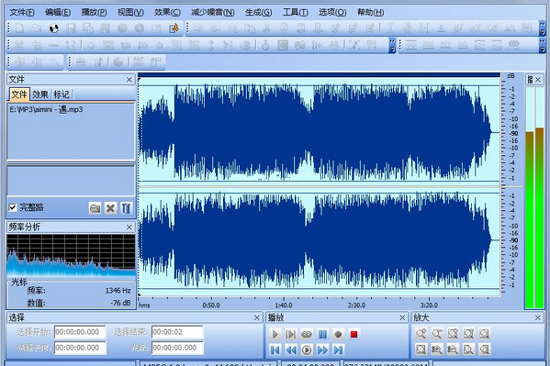
Task: Expand the overflow chevron ending the second-row left toolbar
Action: coord(392,45)
